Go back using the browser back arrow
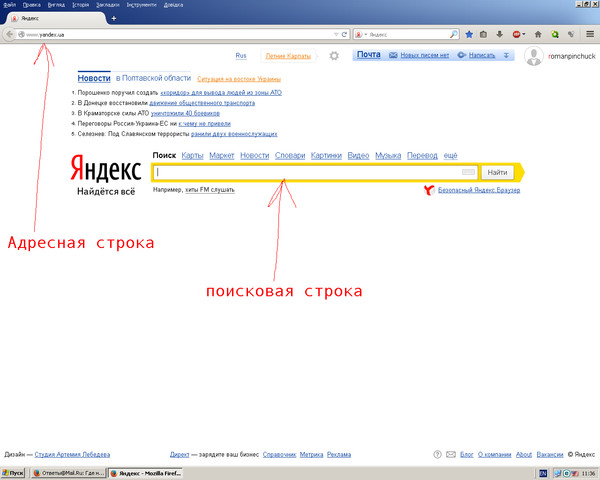 point(9,34)
